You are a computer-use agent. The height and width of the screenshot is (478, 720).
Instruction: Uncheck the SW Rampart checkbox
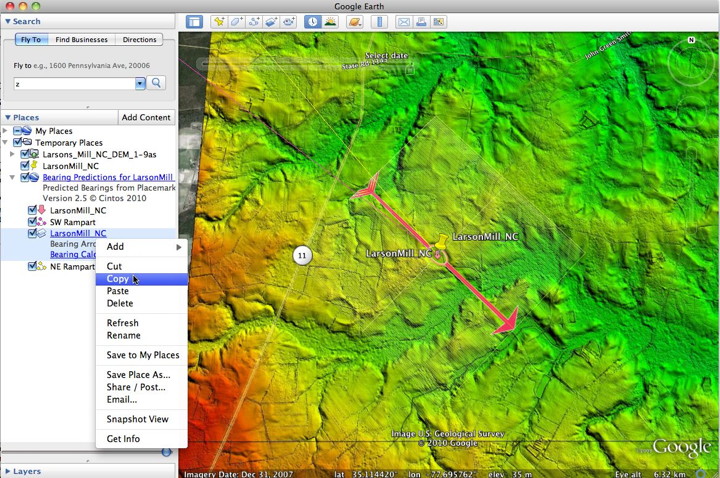[33, 222]
